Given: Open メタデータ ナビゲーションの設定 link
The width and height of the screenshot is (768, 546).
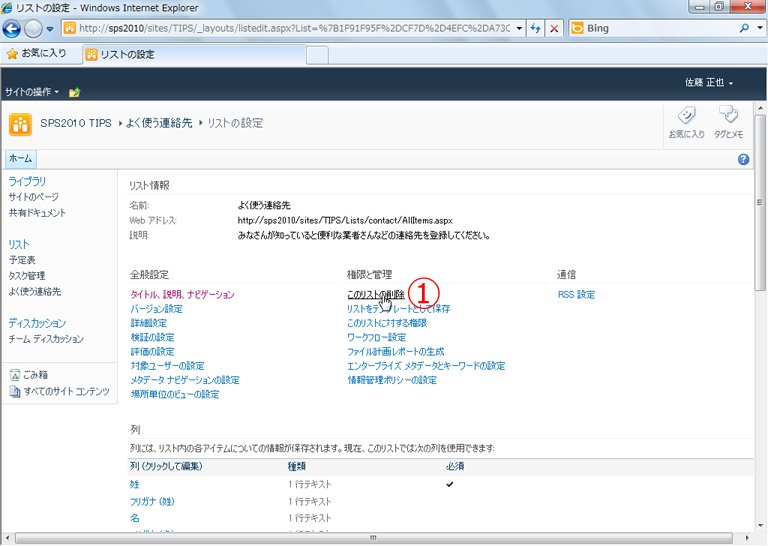Looking at the screenshot, I should pyautogui.click(x=185, y=380).
